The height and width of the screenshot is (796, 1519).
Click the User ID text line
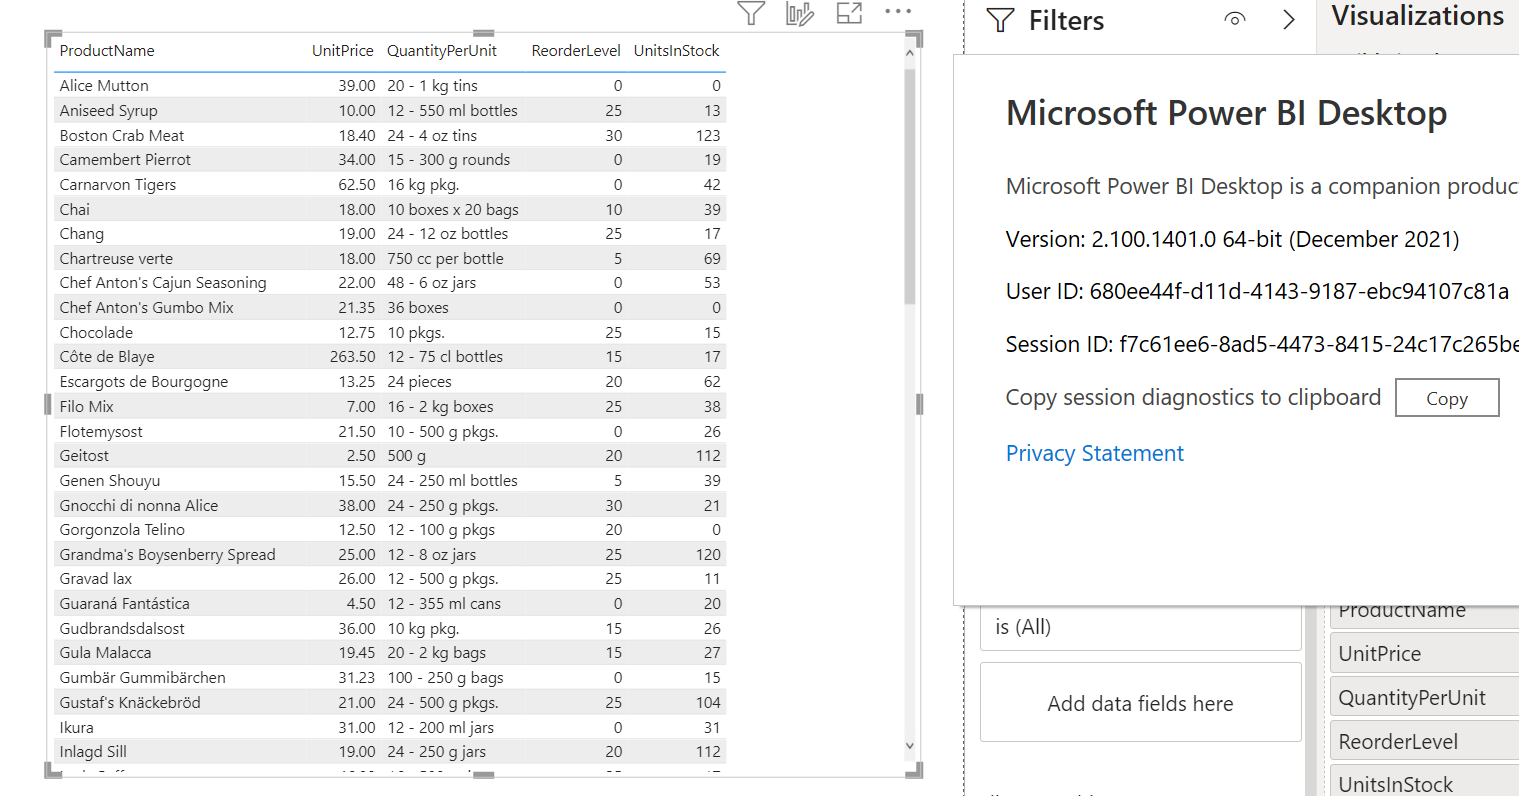click(x=1257, y=292)
